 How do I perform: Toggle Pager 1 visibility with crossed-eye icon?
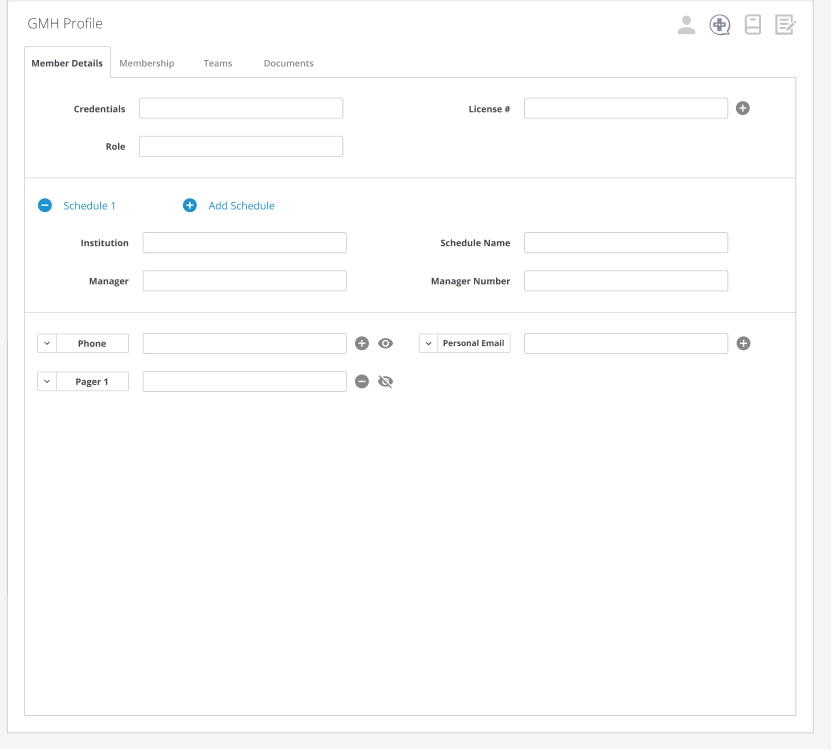pyautogui.click(x=386, y=381)
